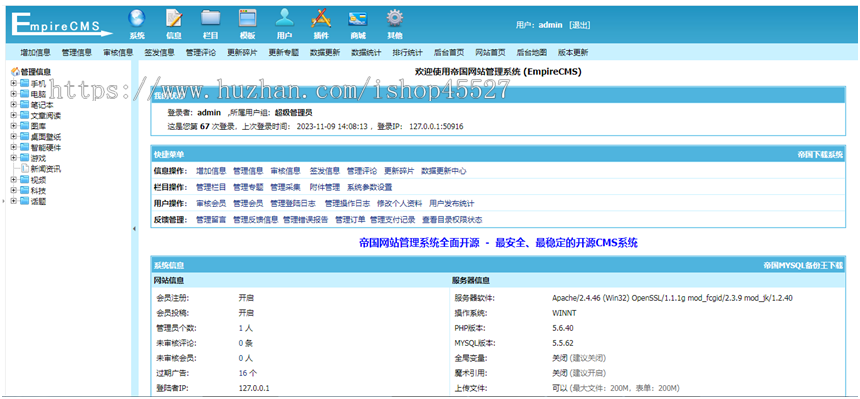Viewport: 860px width, 399px height.
Task: Open 数据更新中心 in the quick menu
Action: (444, 171)
